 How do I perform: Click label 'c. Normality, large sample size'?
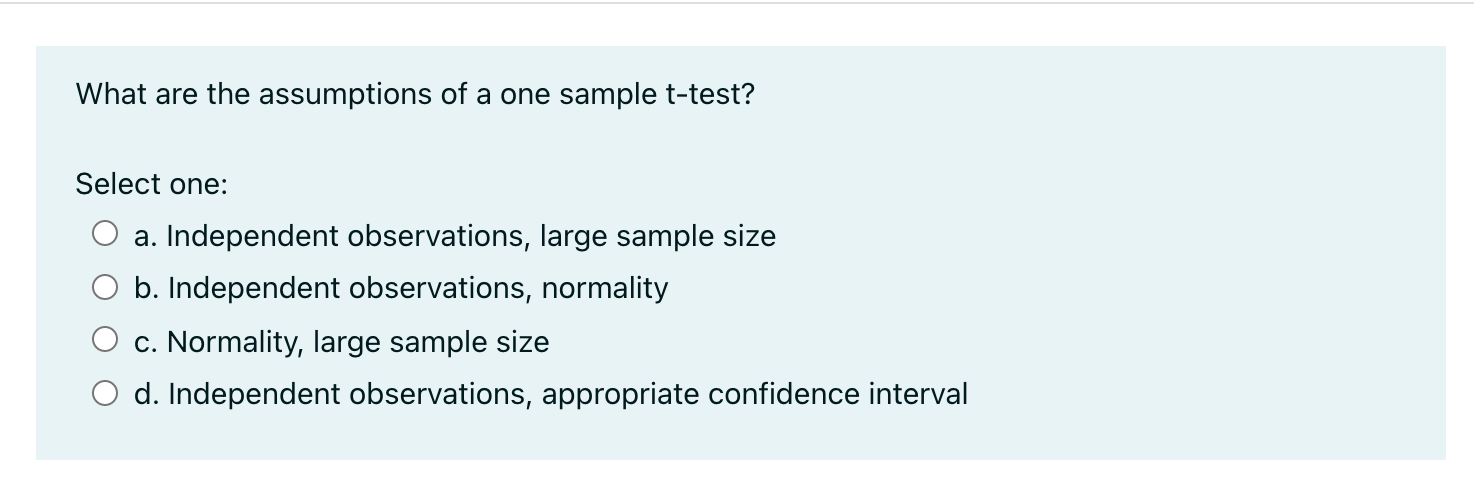(x=342, y=343)
